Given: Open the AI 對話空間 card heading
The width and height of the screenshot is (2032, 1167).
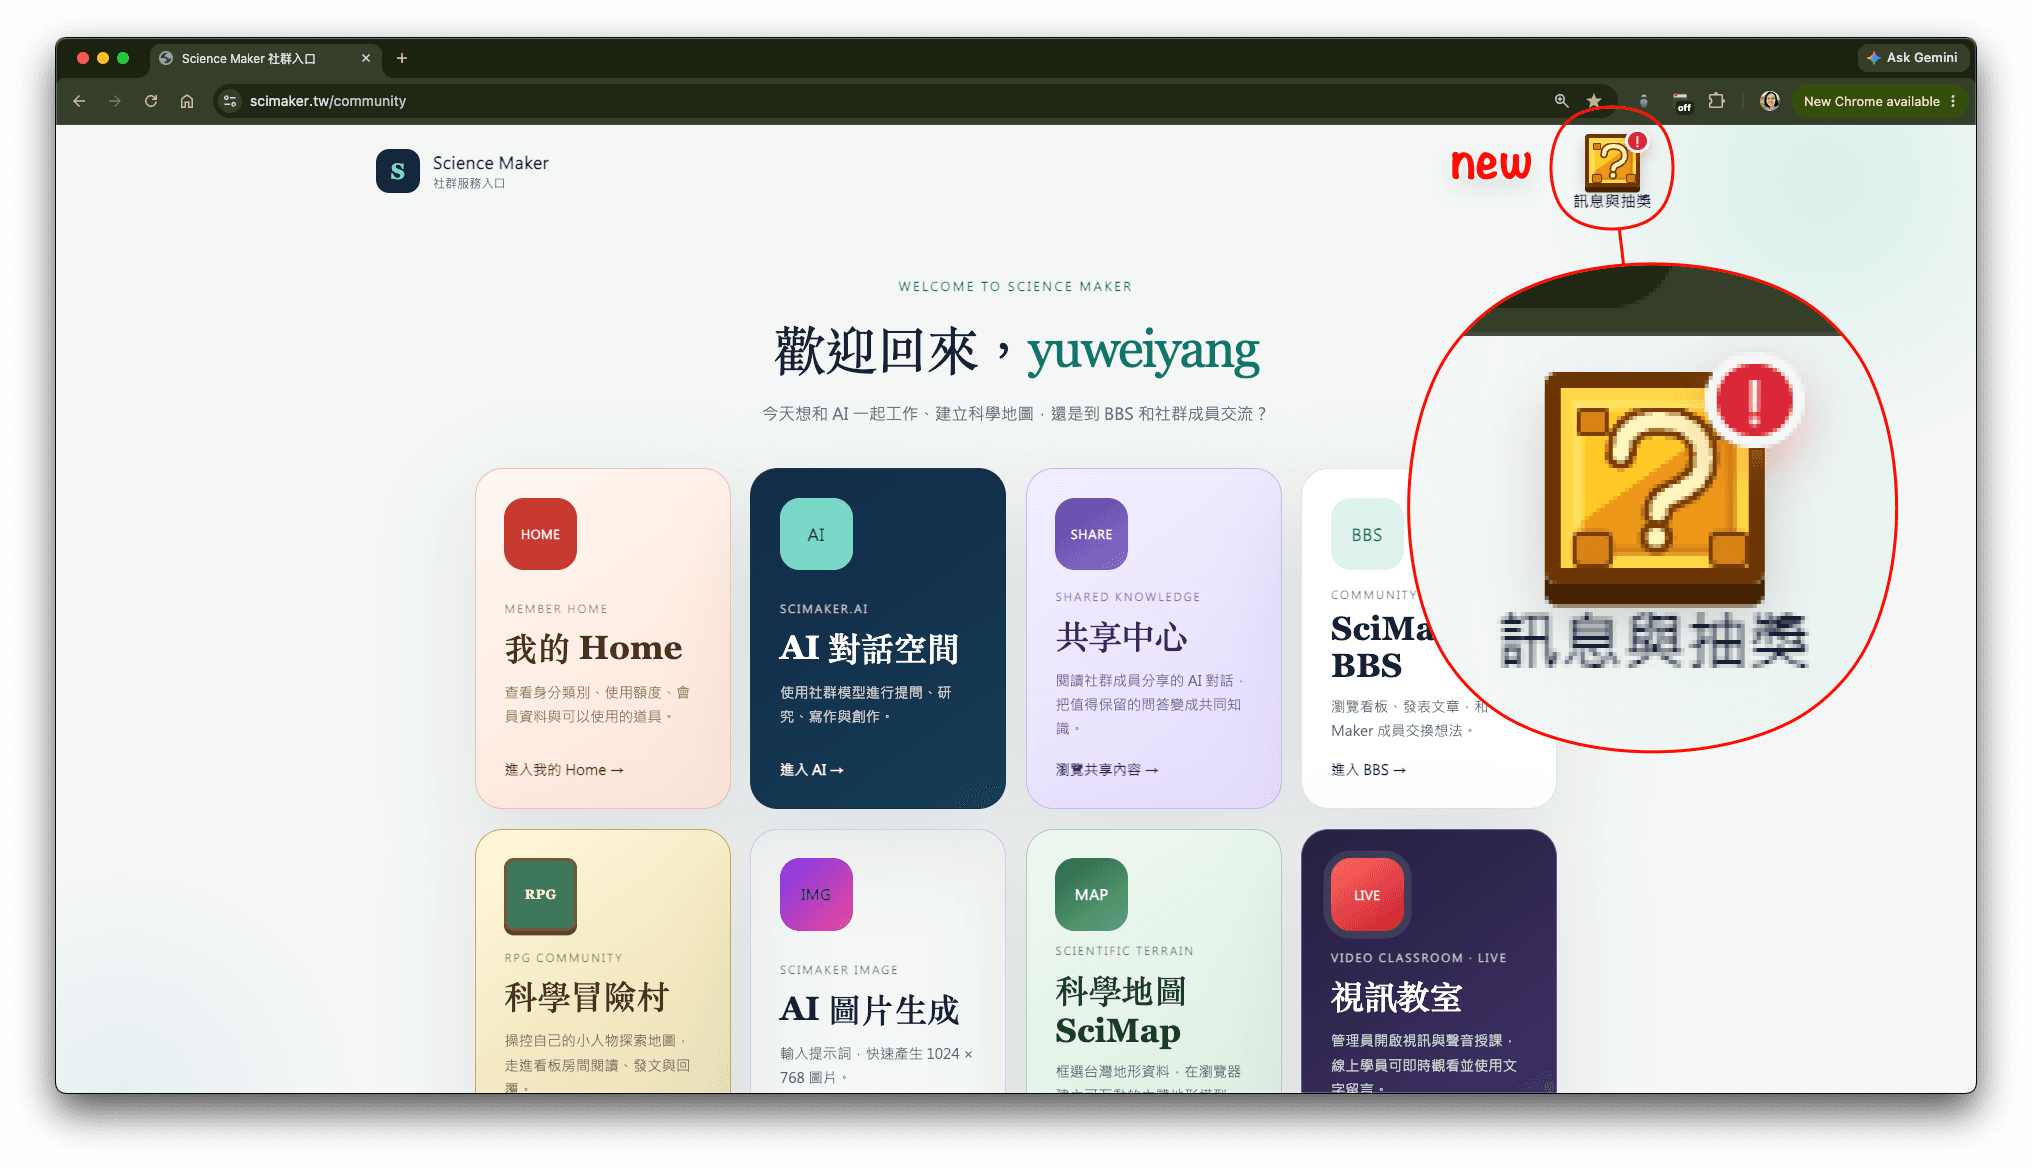Looking at the screenshot, I should 869,648.
